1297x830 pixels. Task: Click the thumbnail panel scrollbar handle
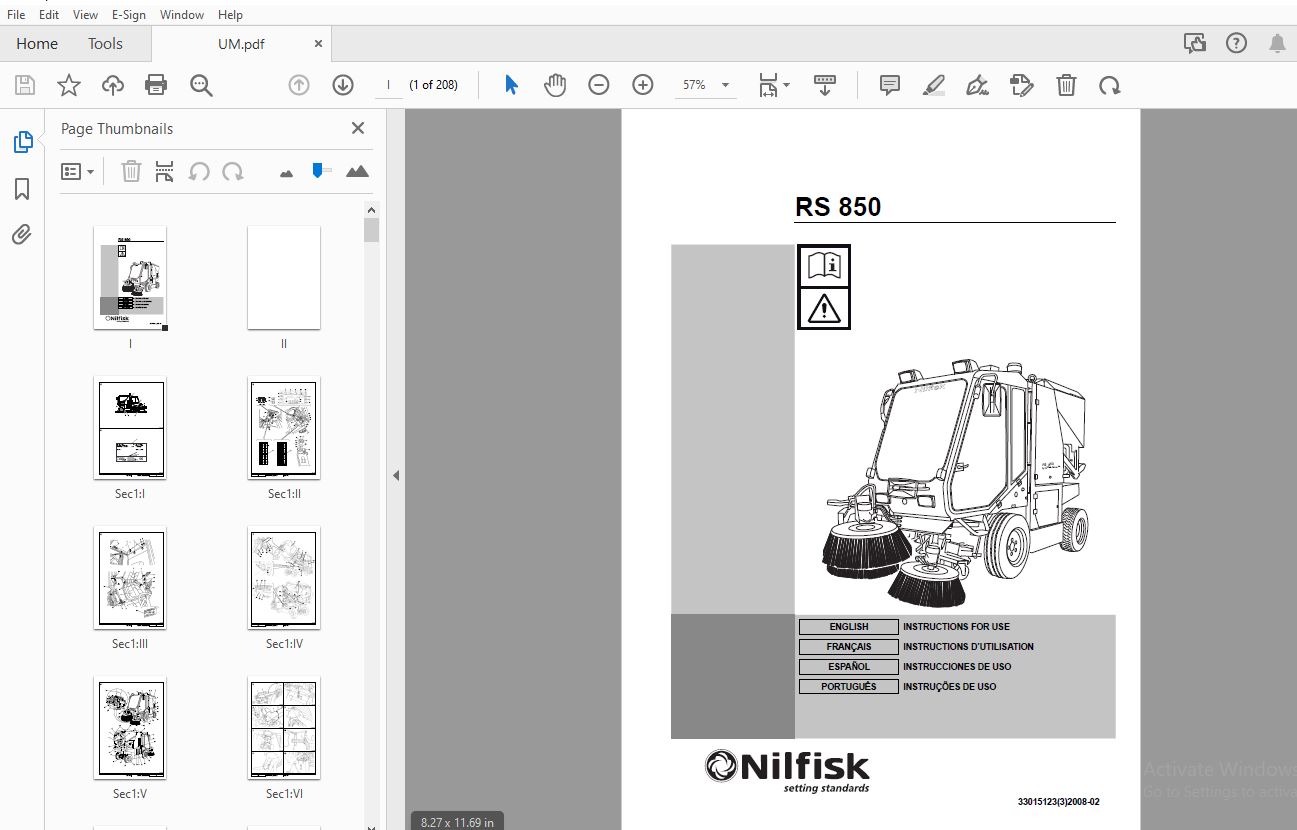pyautogui.click(x=371, y=231)
